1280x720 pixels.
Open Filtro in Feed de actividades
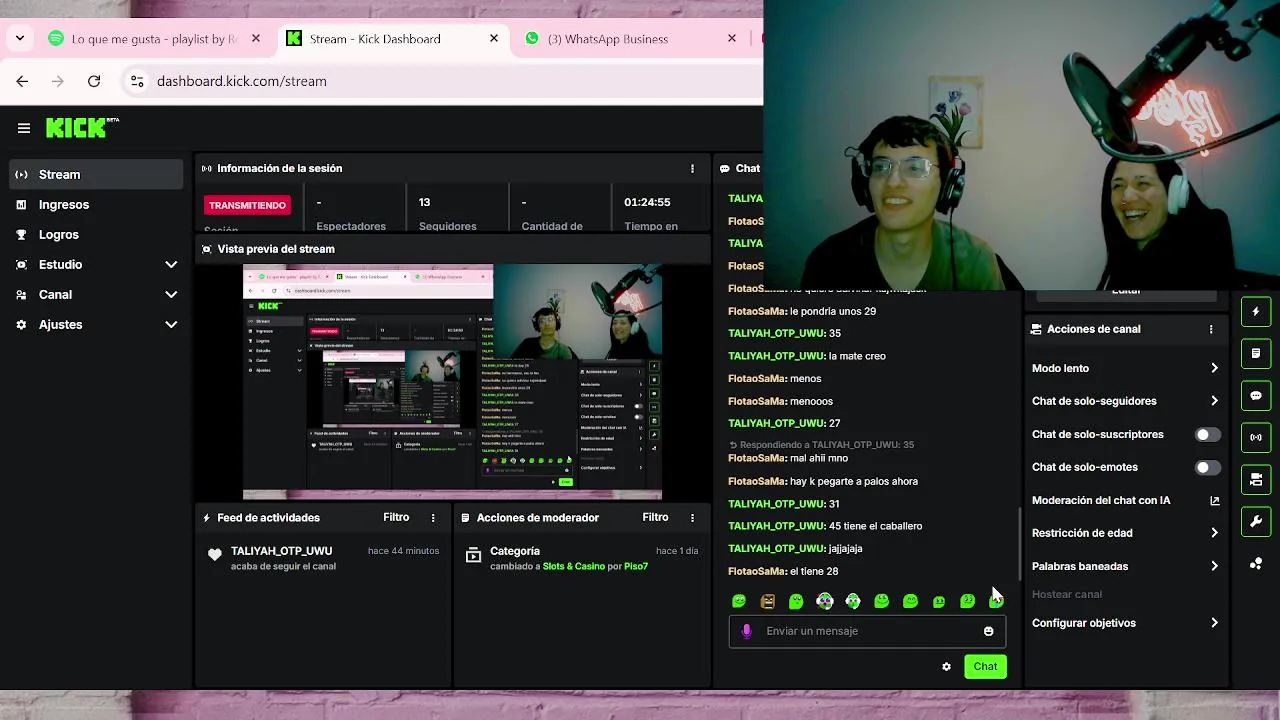[x=396, y=517]
